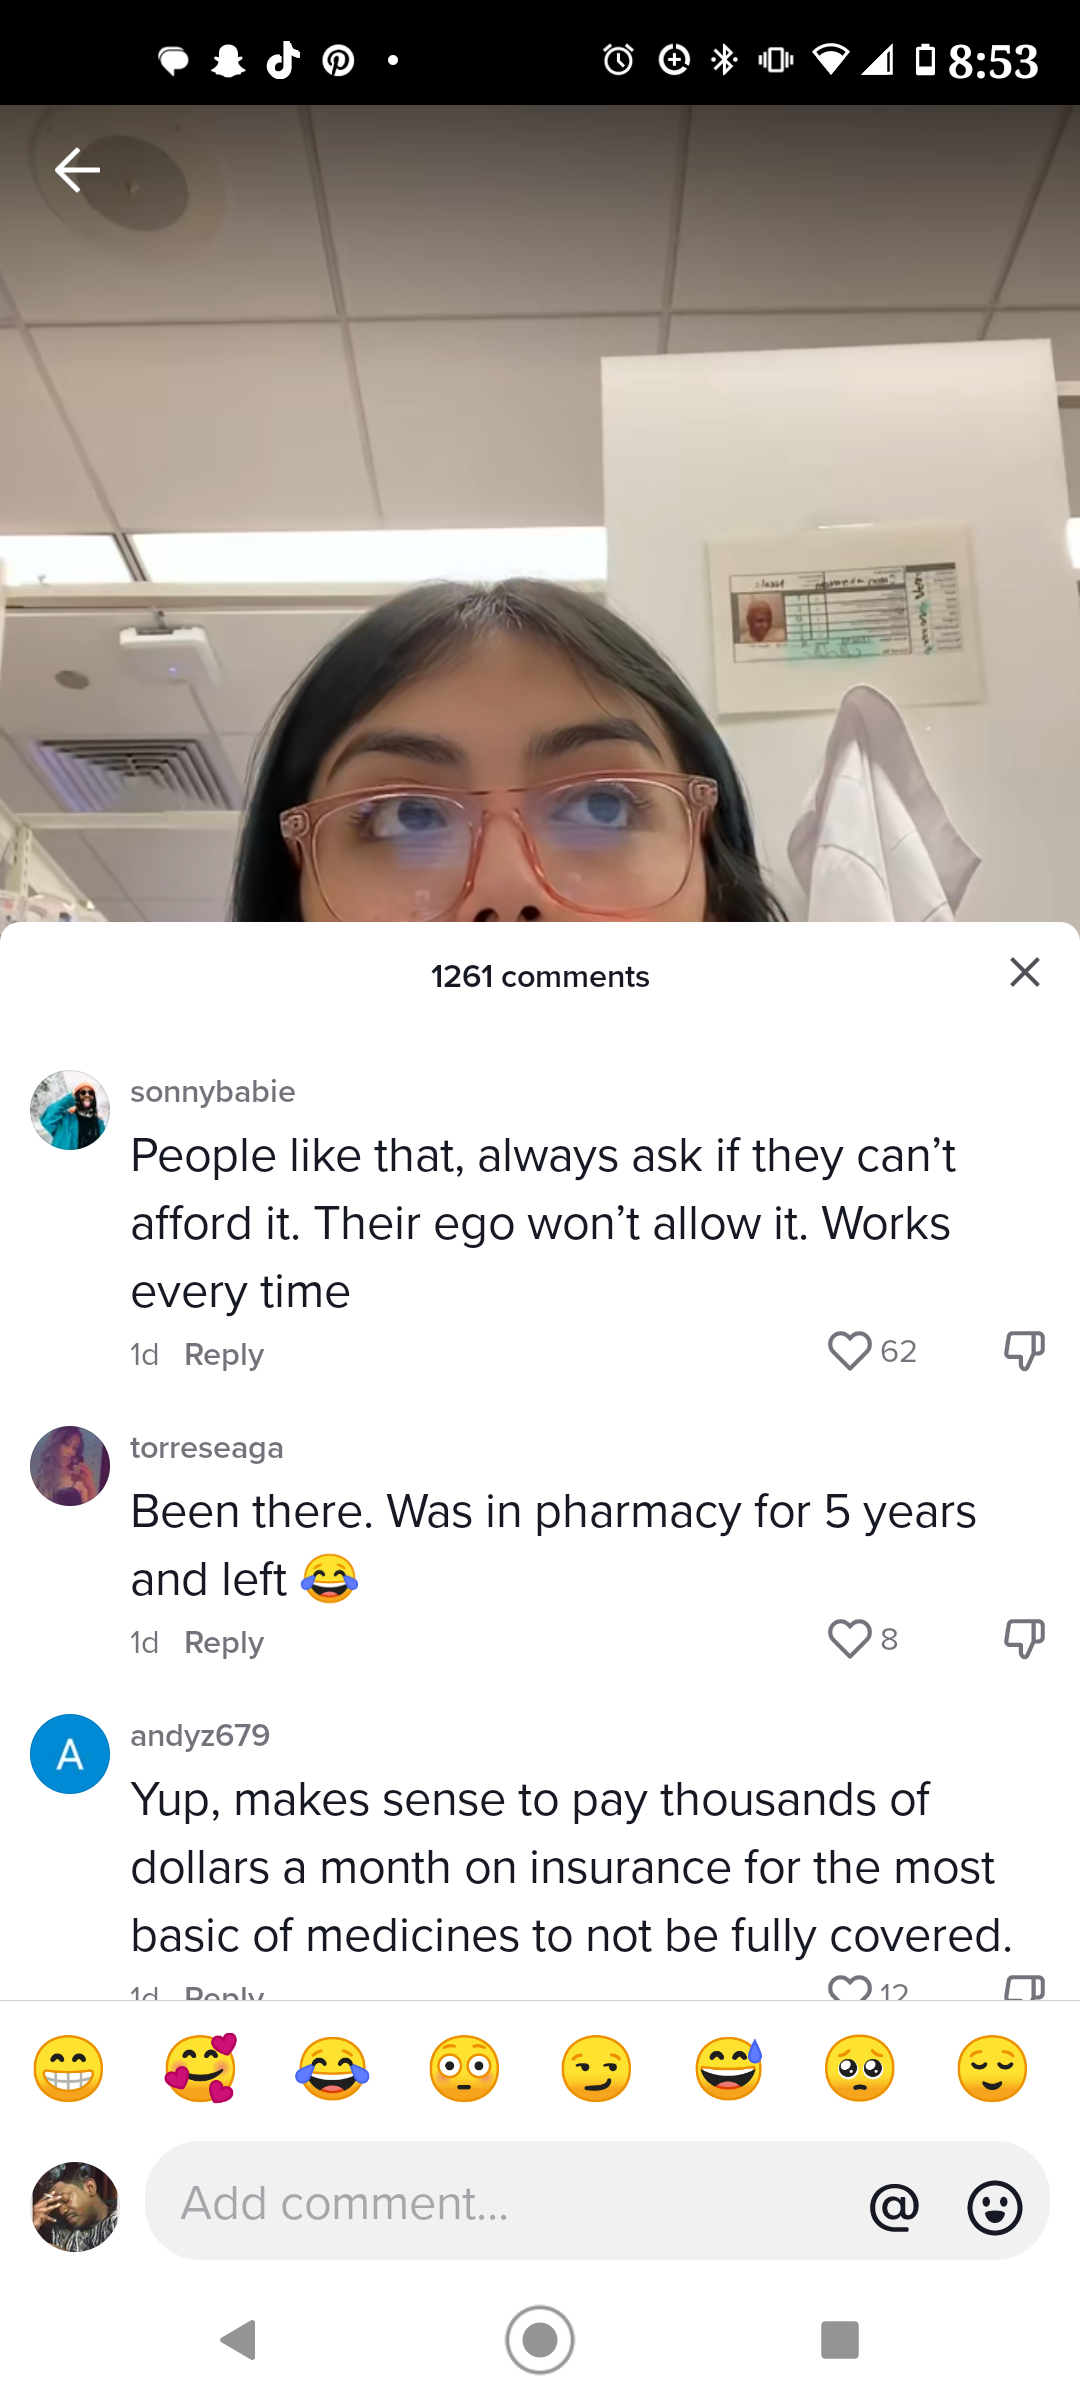Dislike sonnybabie's comment
The width and height of the screenshot is (1080, 2400).
tap(1024, 1351)
